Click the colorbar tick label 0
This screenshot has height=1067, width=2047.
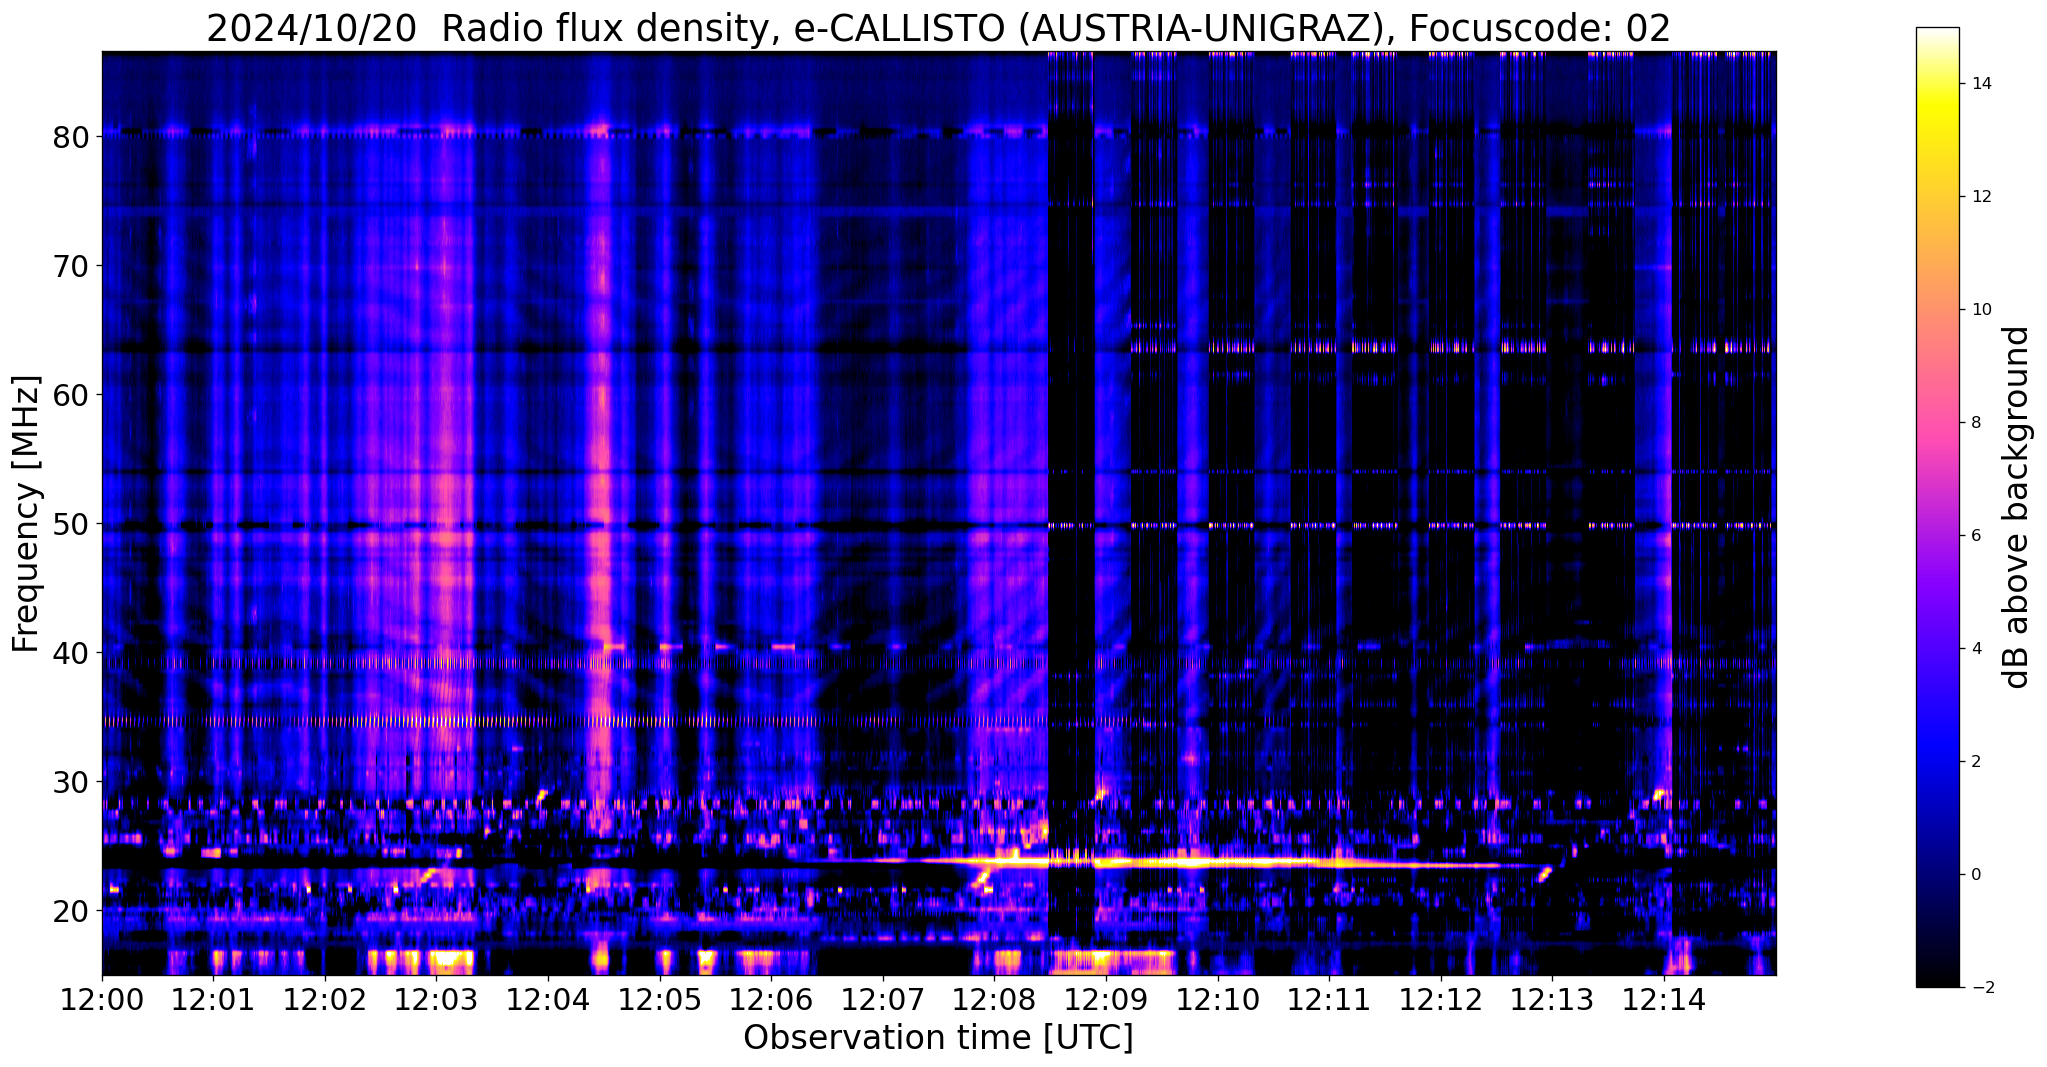pos(1974,875)
